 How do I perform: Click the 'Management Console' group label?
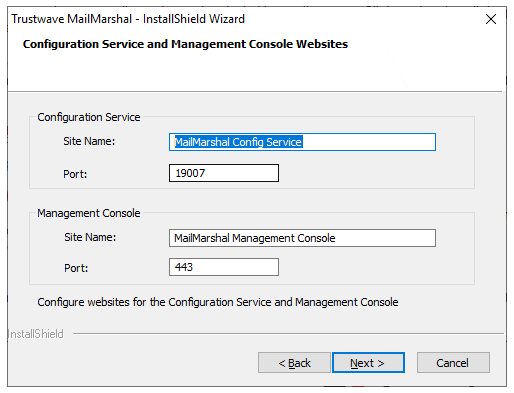point(89,213)
